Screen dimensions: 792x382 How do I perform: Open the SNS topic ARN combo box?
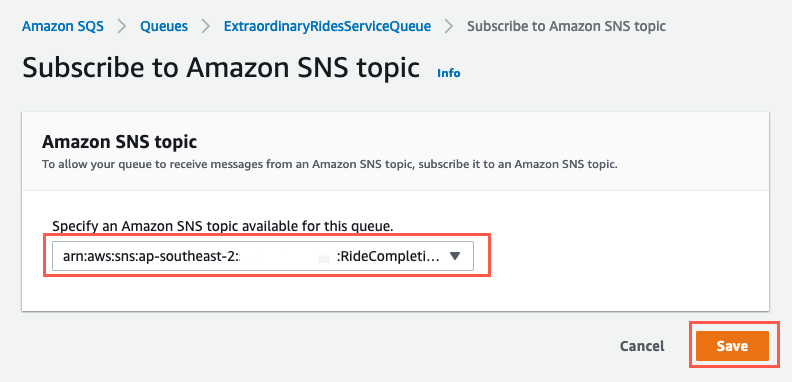263,256
